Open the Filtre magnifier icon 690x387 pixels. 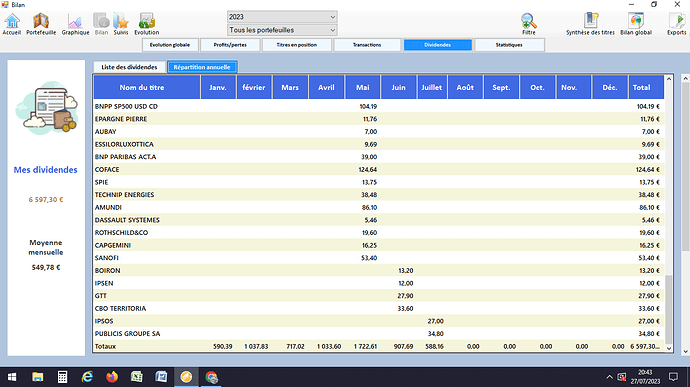pyautogui.click(x=529, y=24)
